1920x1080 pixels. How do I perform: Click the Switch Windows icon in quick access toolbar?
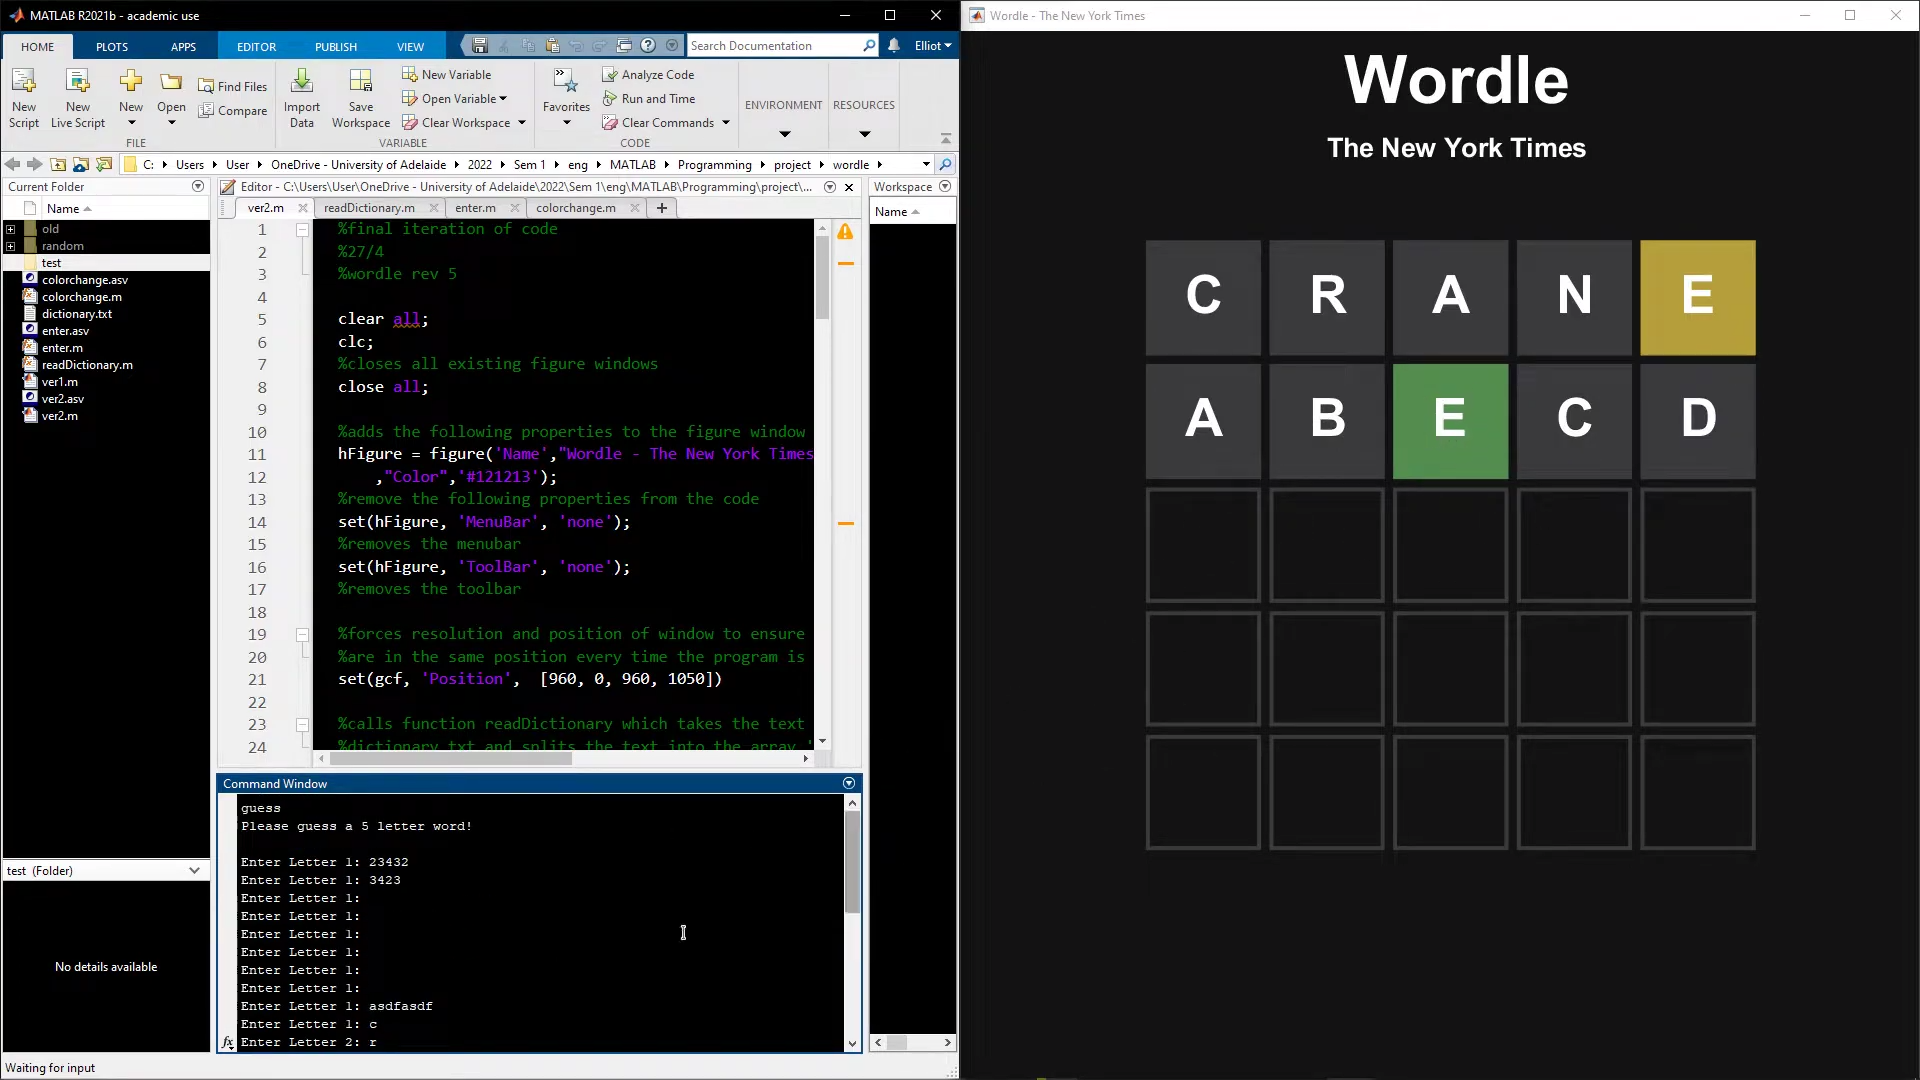[624, 45]
